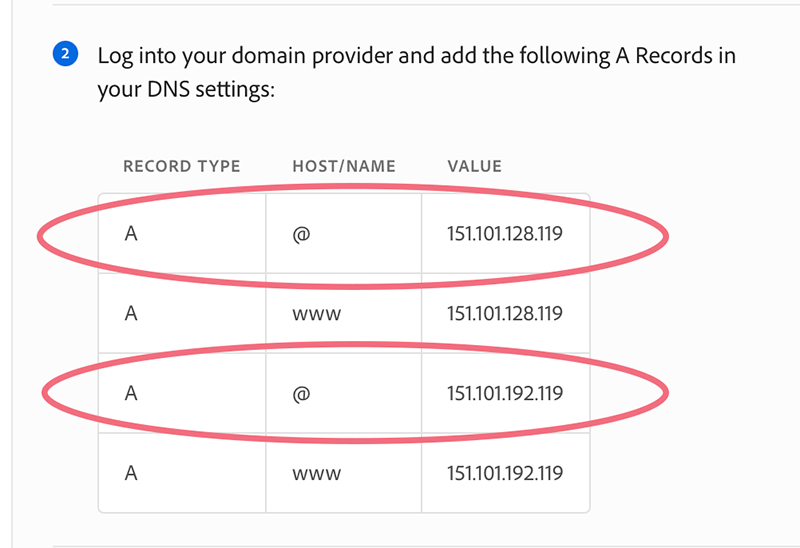The height and width of the screenshot is (548, 800).
Task: Select the @ host cell for 151.101.128.119
Action: pyautogui.click(x=300, y=234)
